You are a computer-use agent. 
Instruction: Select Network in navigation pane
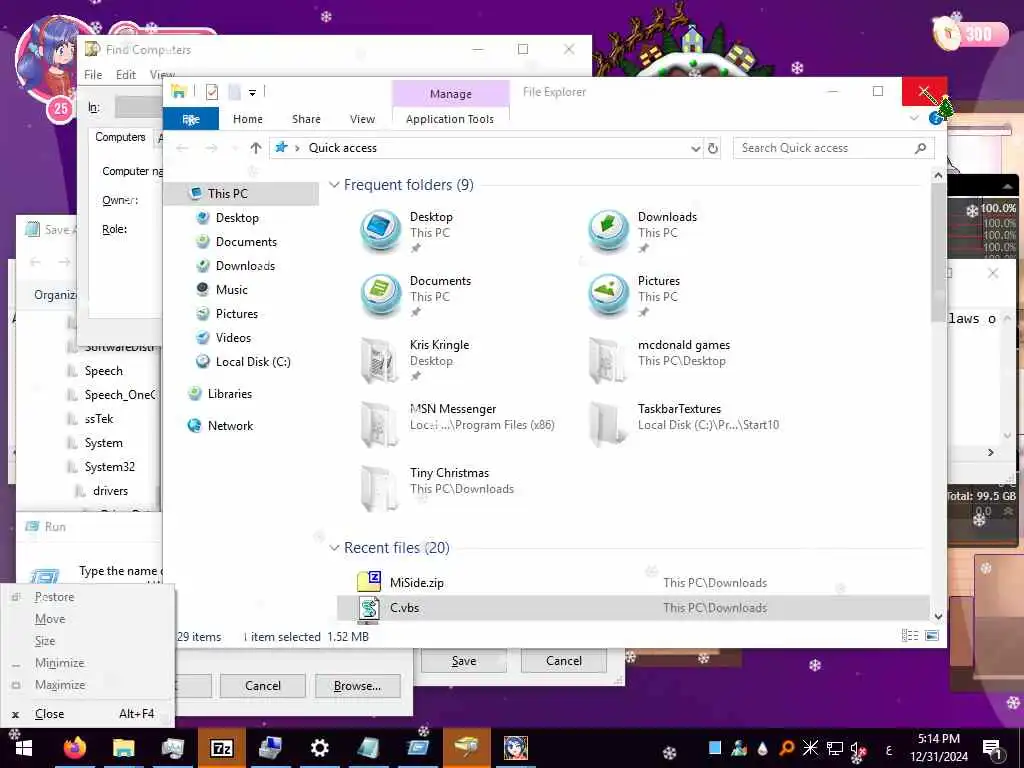tap(230, 426)
